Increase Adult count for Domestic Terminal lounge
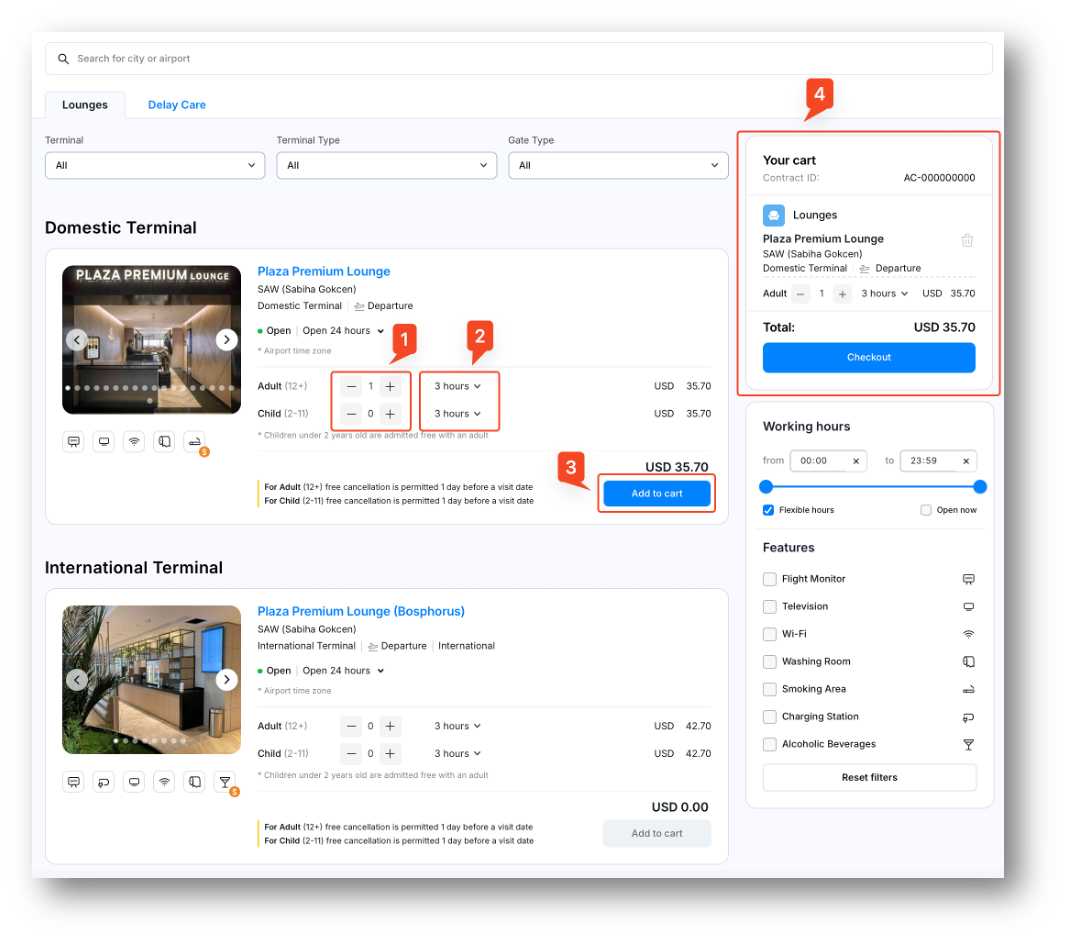The image size is (1066, 940). 390,386
